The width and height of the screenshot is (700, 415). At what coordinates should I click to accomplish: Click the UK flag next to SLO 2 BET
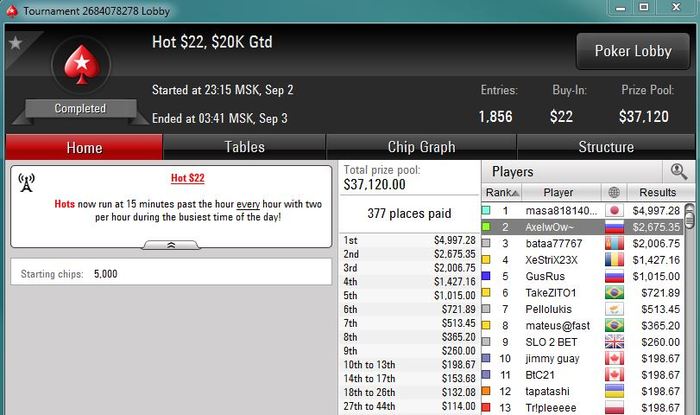(x=614, y=342)
